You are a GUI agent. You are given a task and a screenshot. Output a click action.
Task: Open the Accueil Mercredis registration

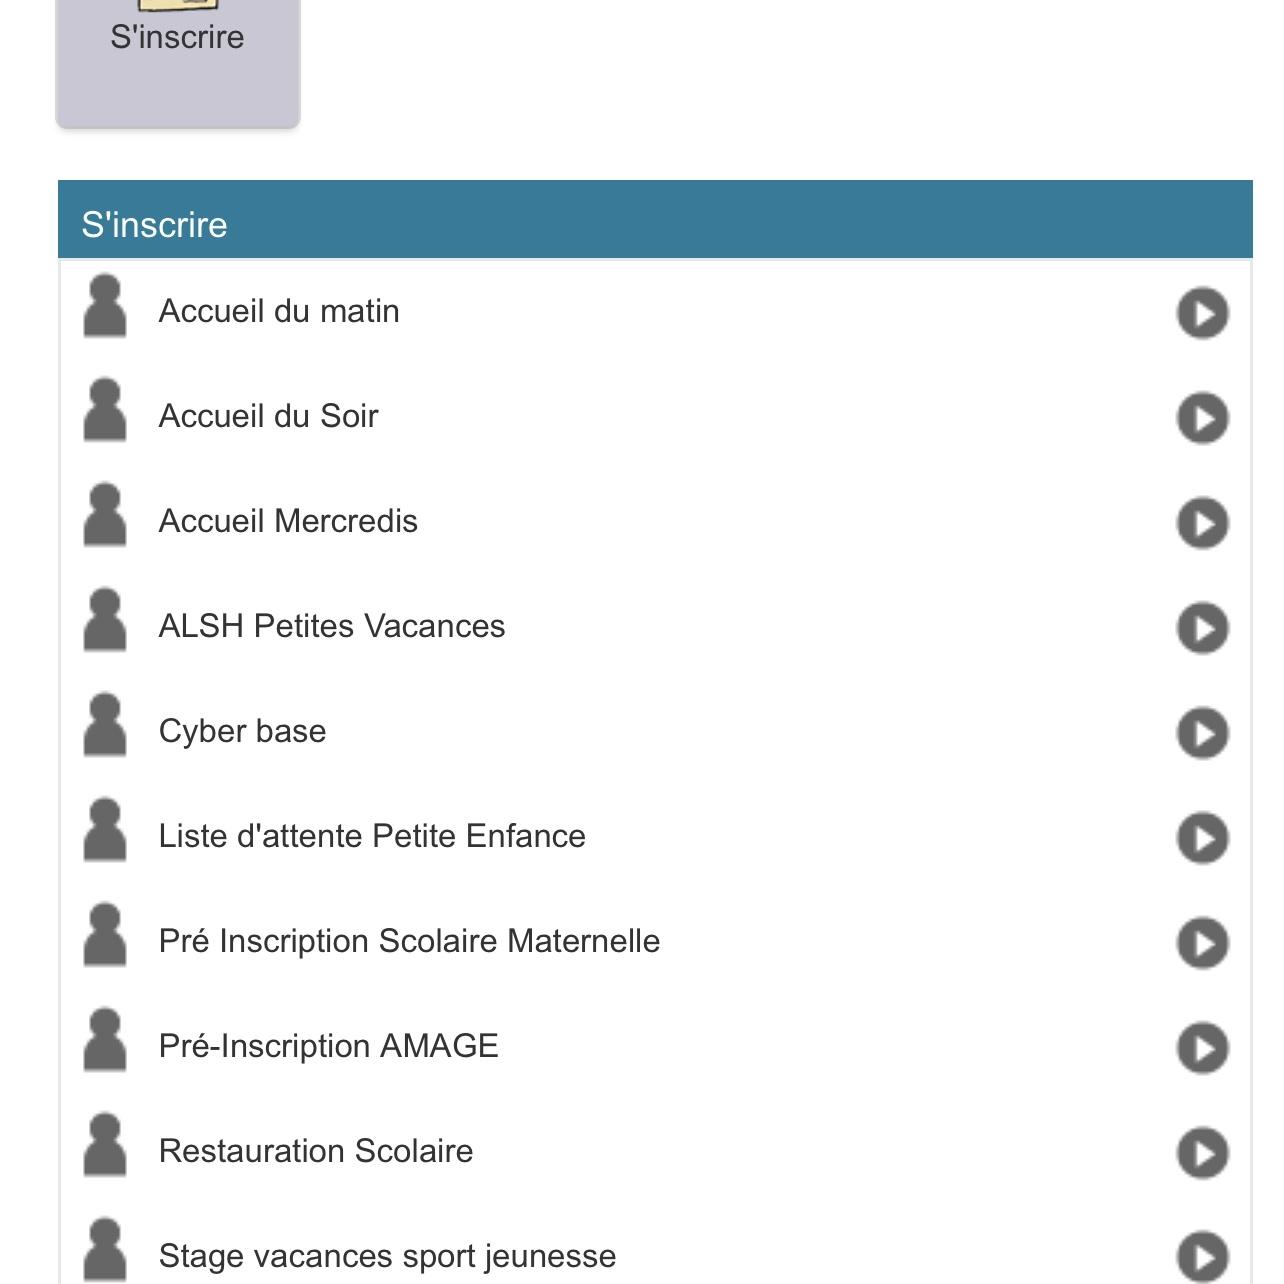coord(655,522)
